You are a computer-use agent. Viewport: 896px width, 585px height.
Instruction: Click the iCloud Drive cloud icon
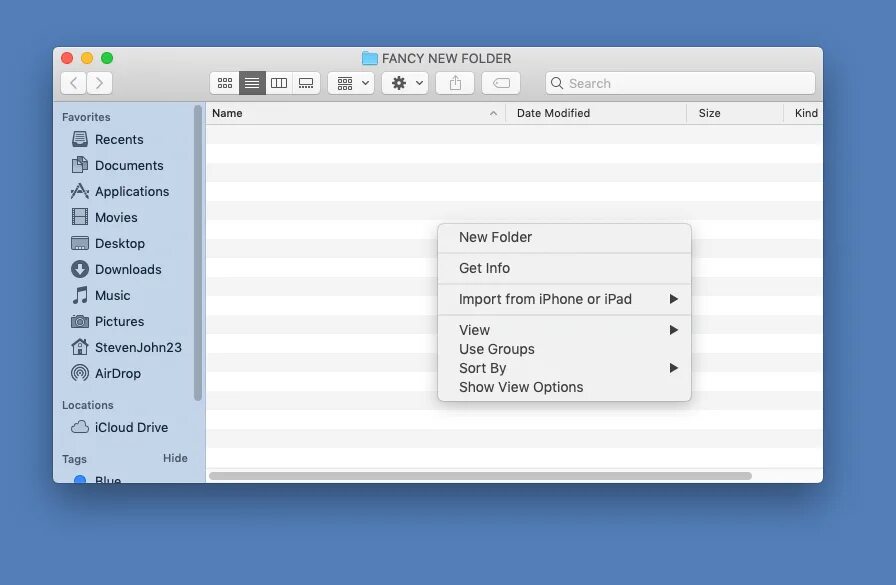[x=79, y=427]
